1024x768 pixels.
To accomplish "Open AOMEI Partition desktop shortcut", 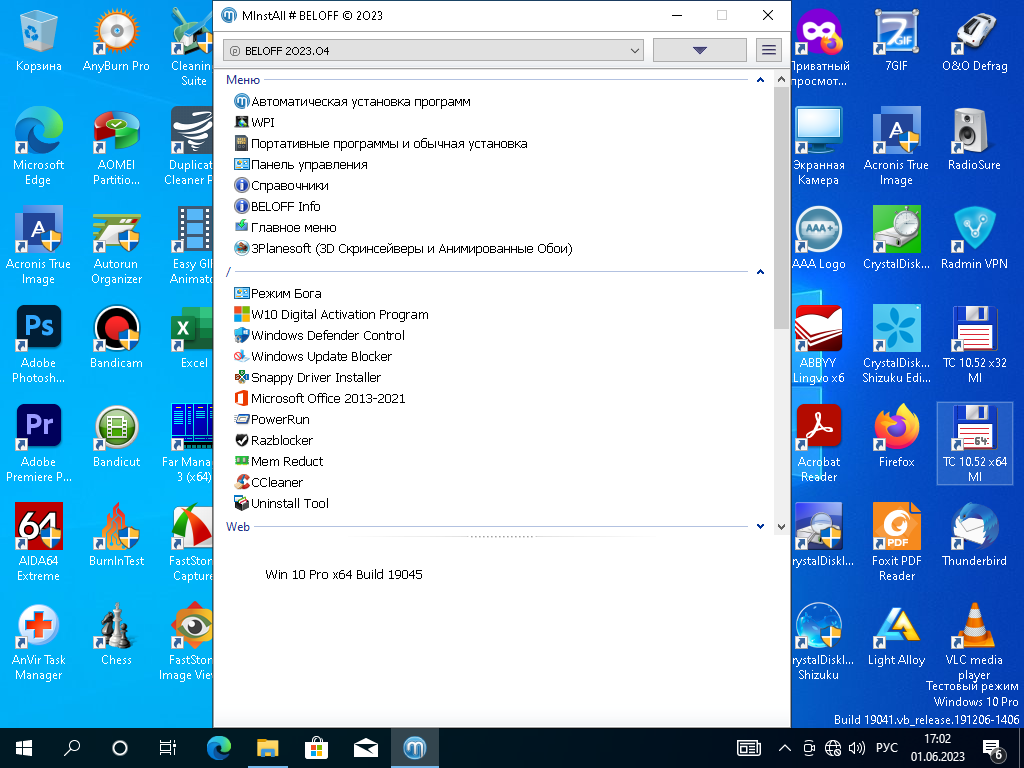I will pyautogui.click(x=116, y=146).
